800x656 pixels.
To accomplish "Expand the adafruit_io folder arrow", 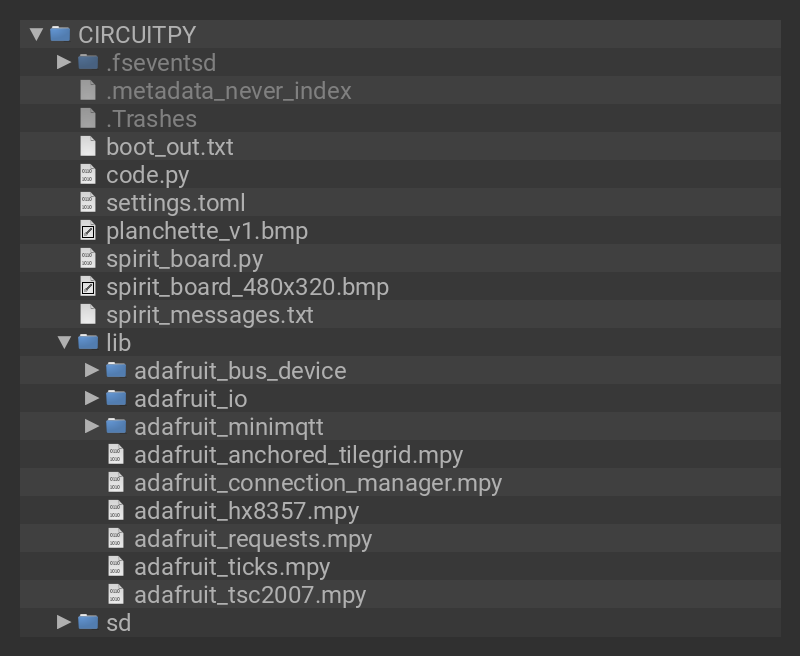I will [92, 398].
